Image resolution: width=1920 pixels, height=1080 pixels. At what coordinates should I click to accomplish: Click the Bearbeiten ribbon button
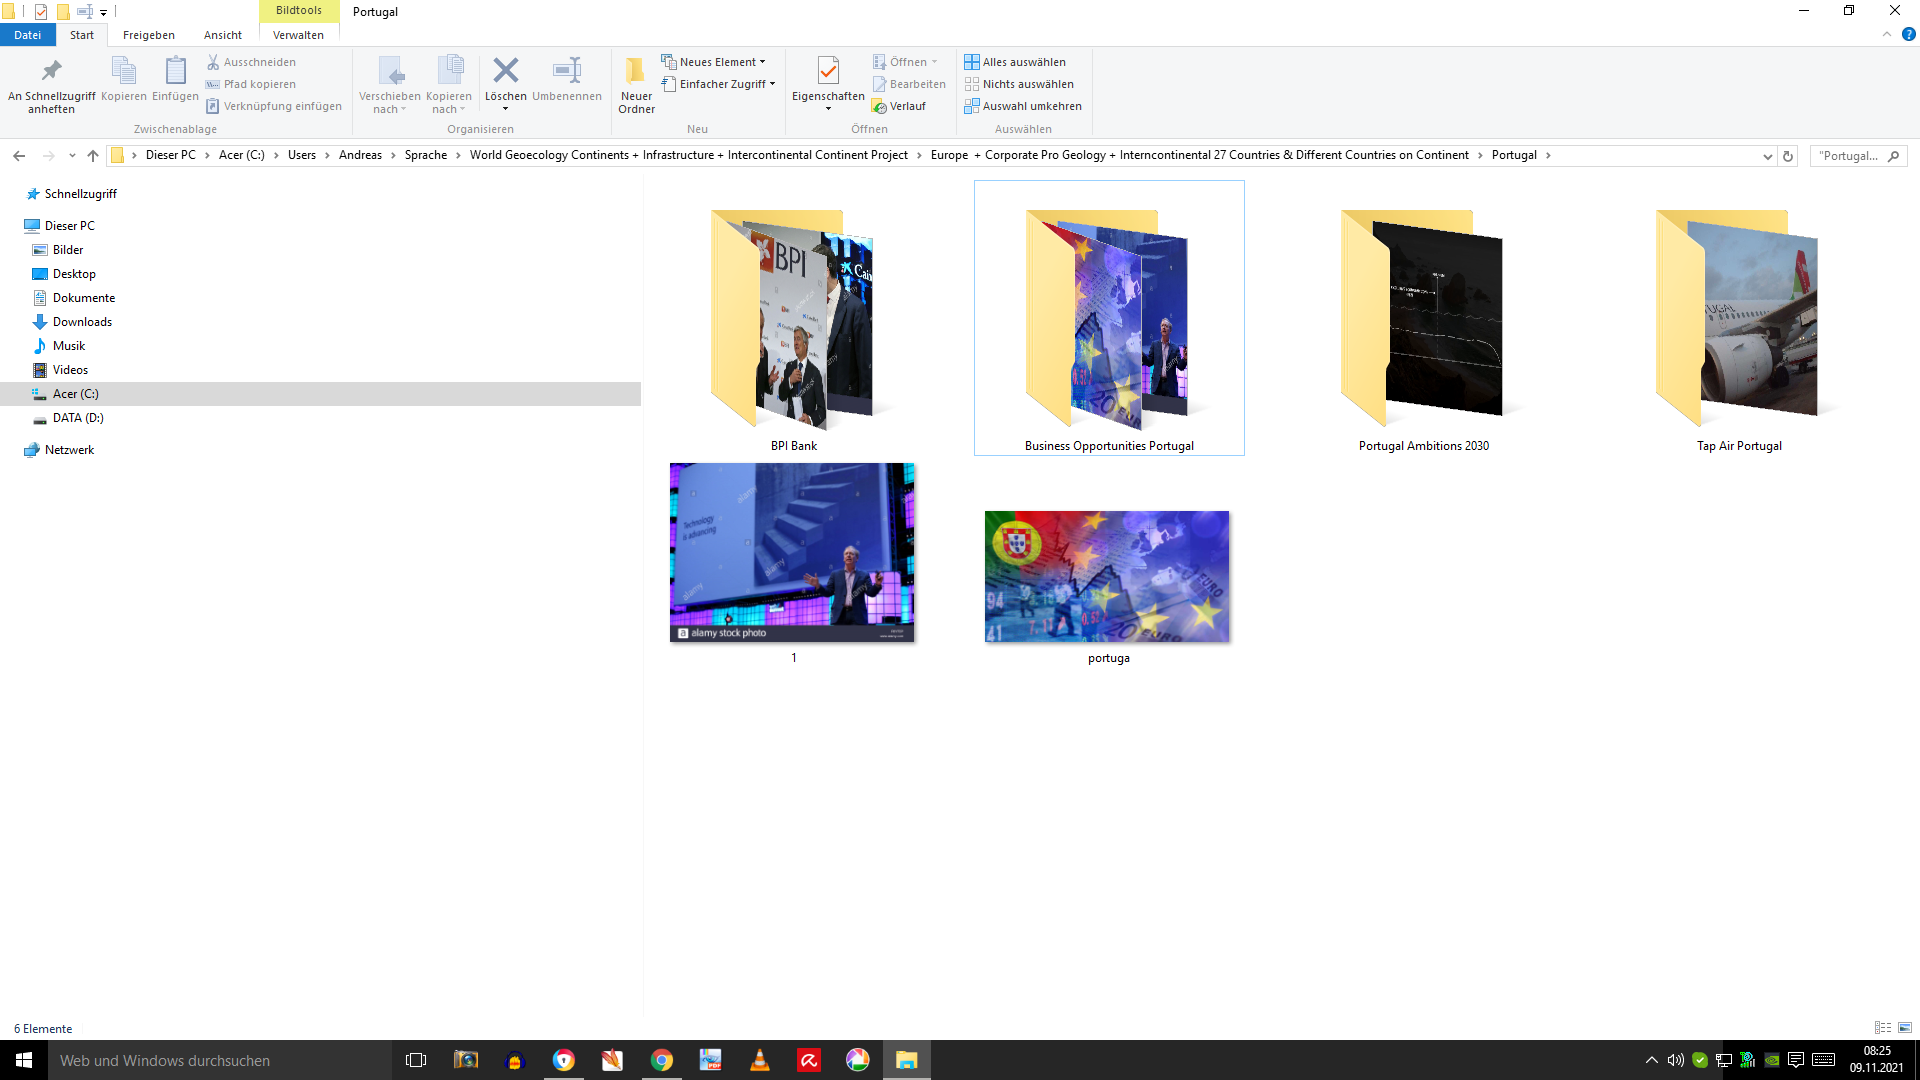(x=909, y=84)
